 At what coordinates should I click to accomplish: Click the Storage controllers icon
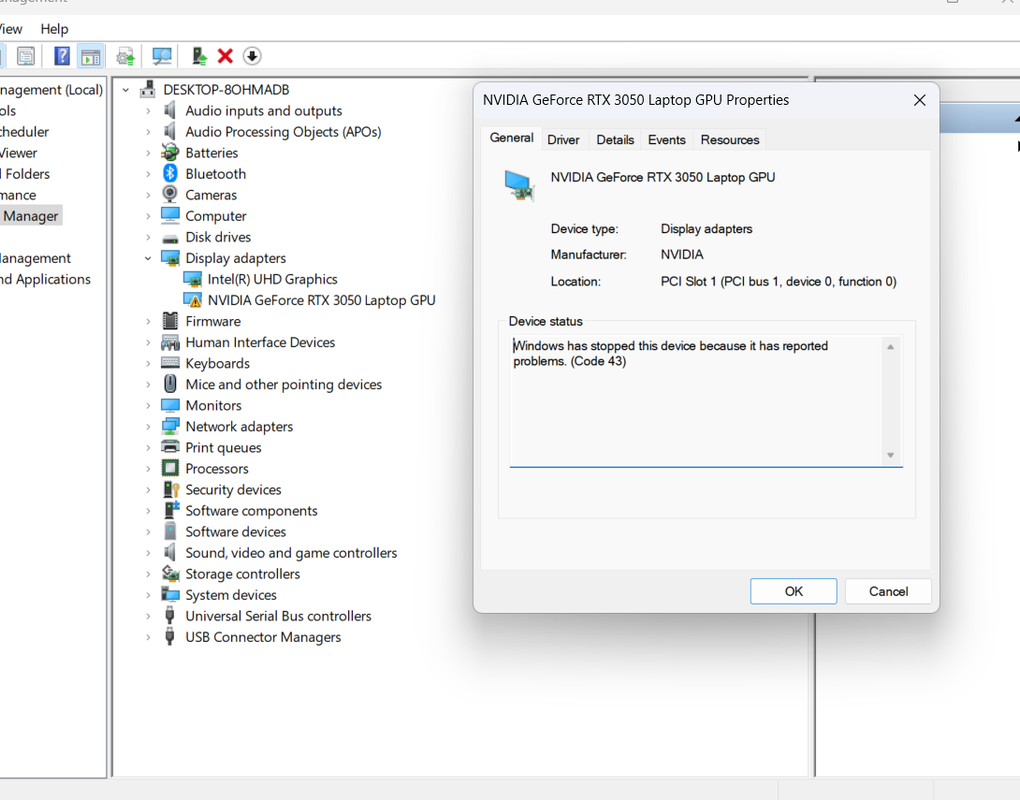(170, 574)
